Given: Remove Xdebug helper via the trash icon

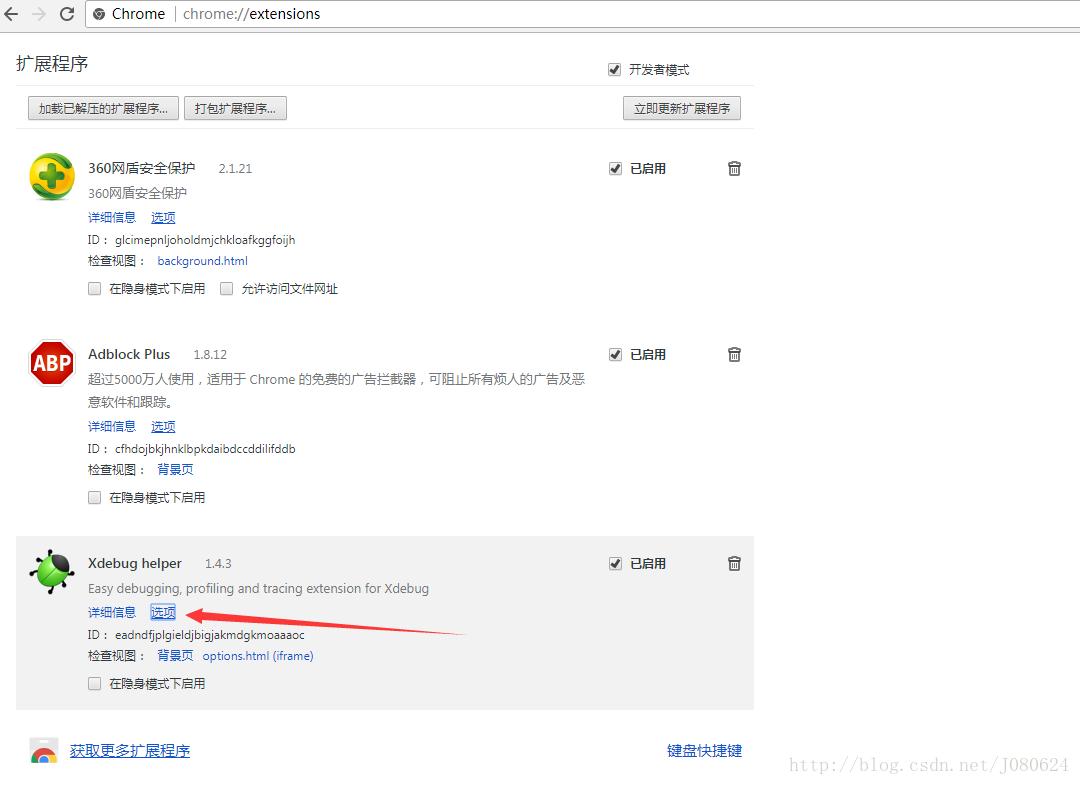Looking at the screenshot, I should click(x=734, y=564).
